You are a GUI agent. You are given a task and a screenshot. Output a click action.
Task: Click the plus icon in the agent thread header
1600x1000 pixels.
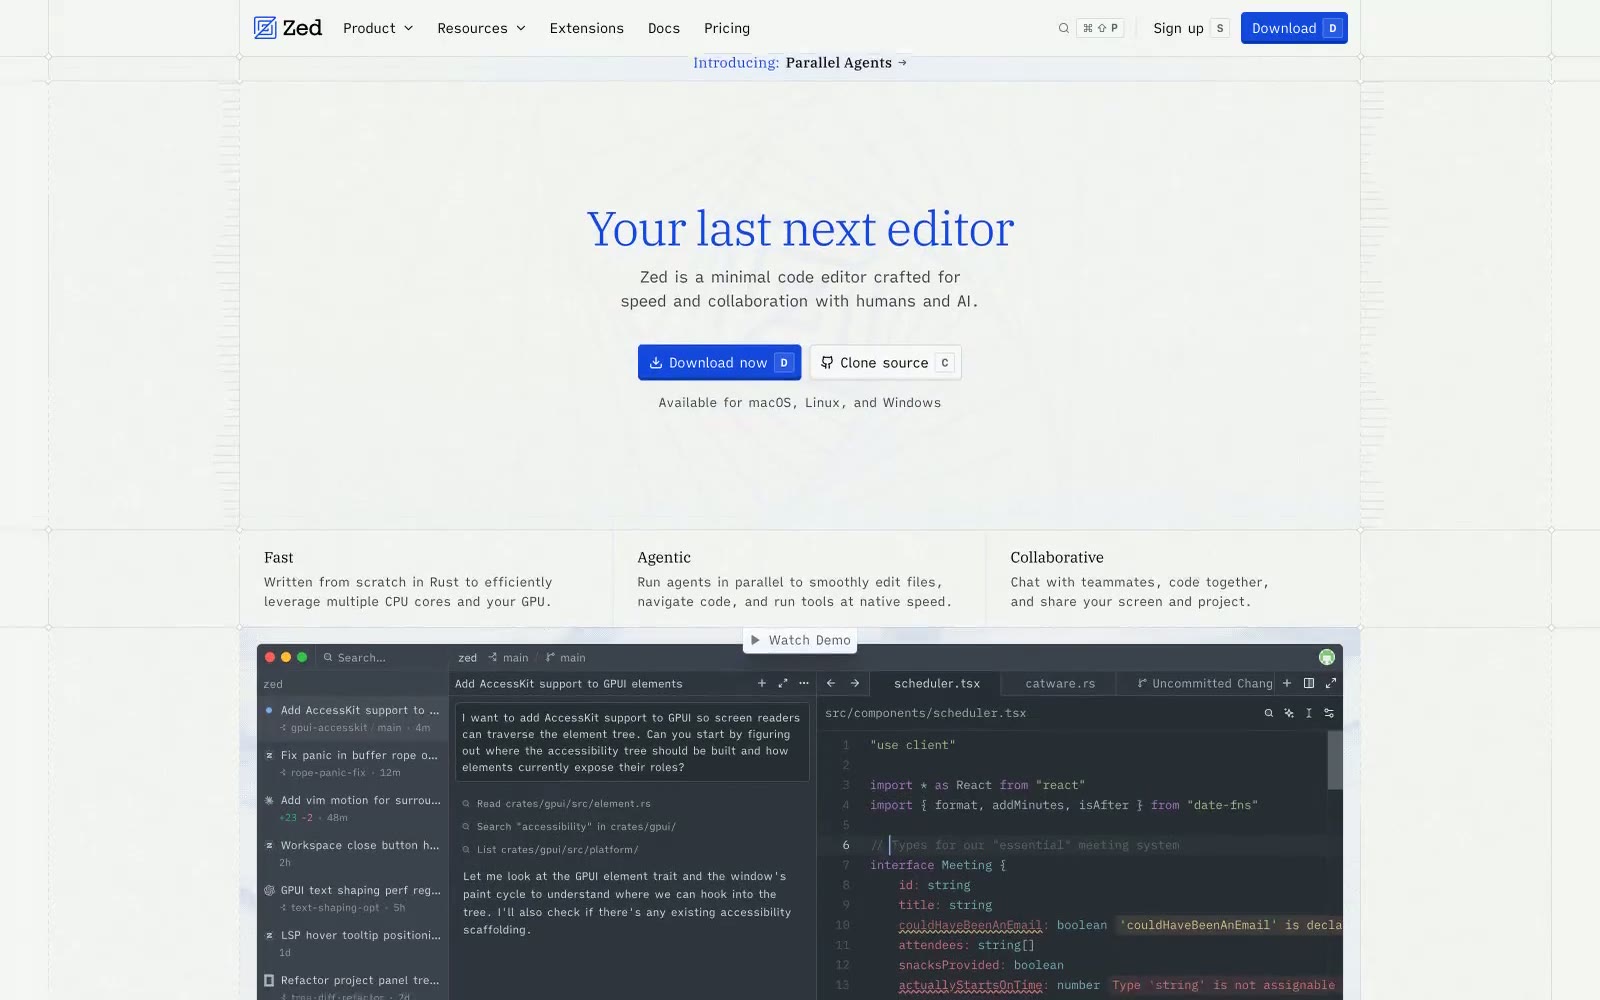(x=762, y=683)
